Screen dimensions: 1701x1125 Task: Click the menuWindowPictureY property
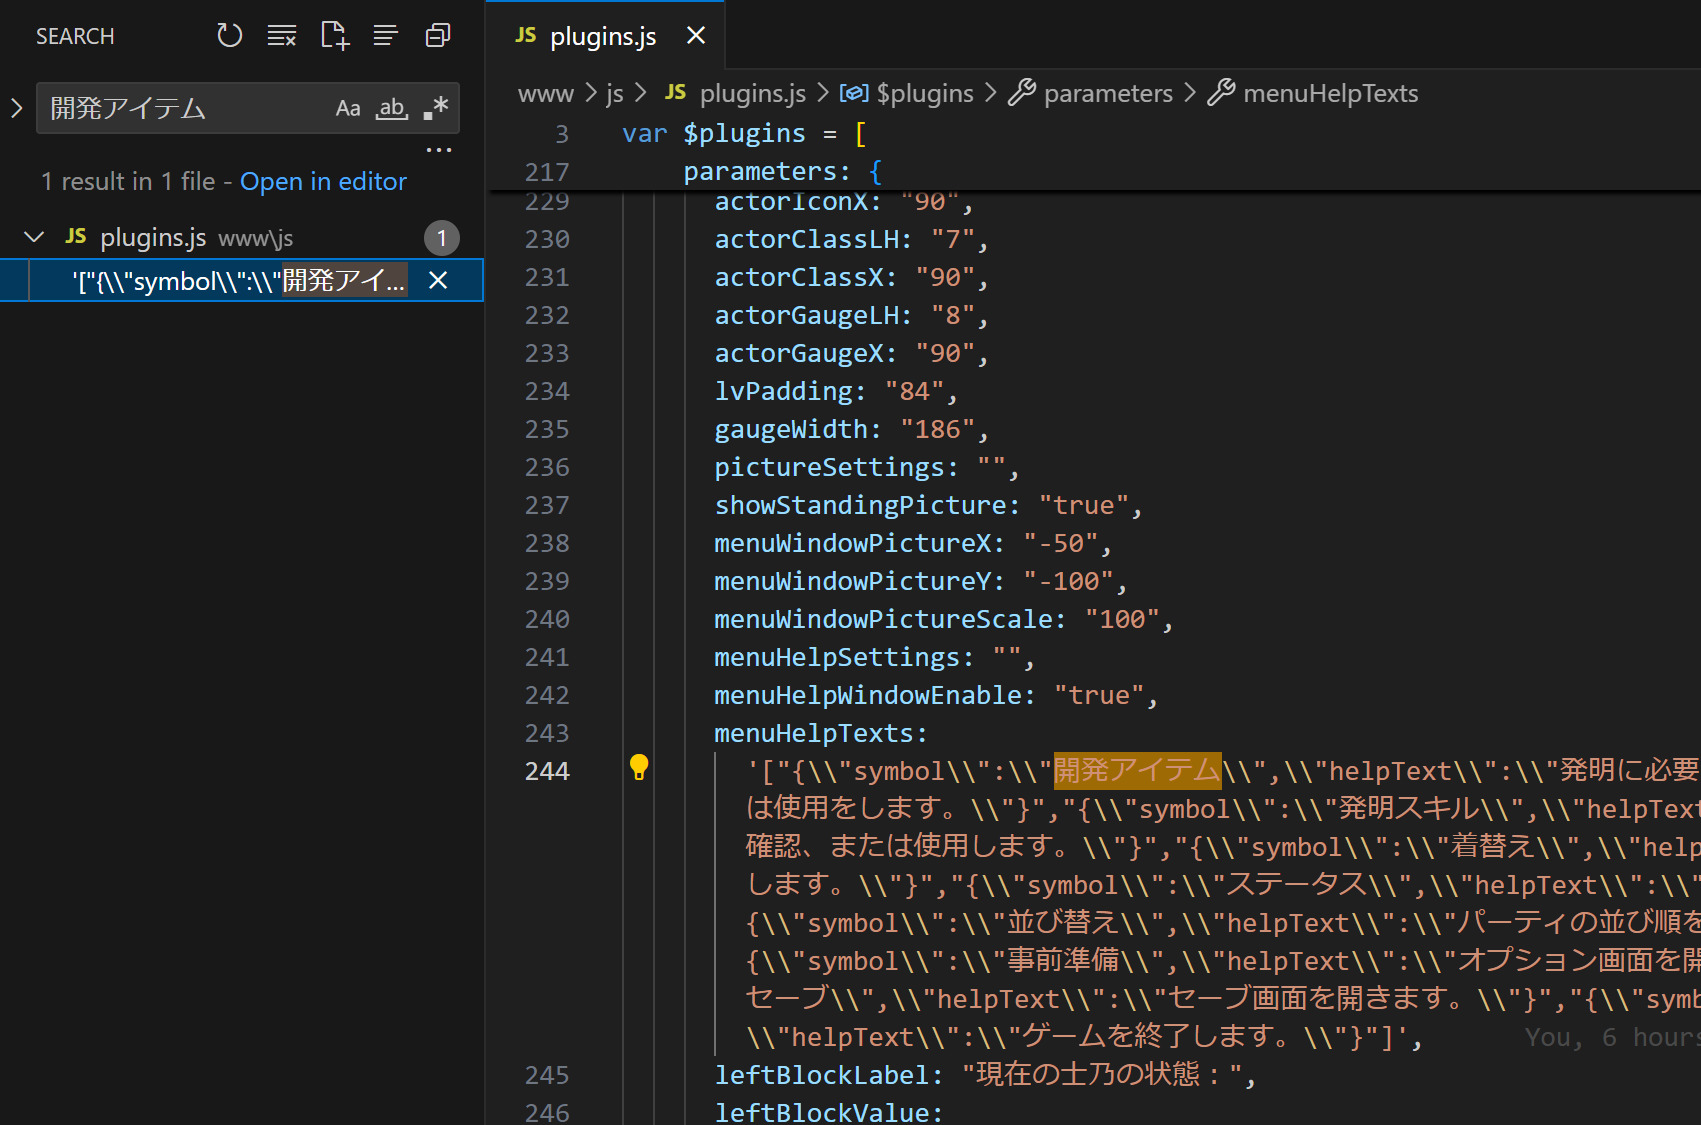(852, 581)
